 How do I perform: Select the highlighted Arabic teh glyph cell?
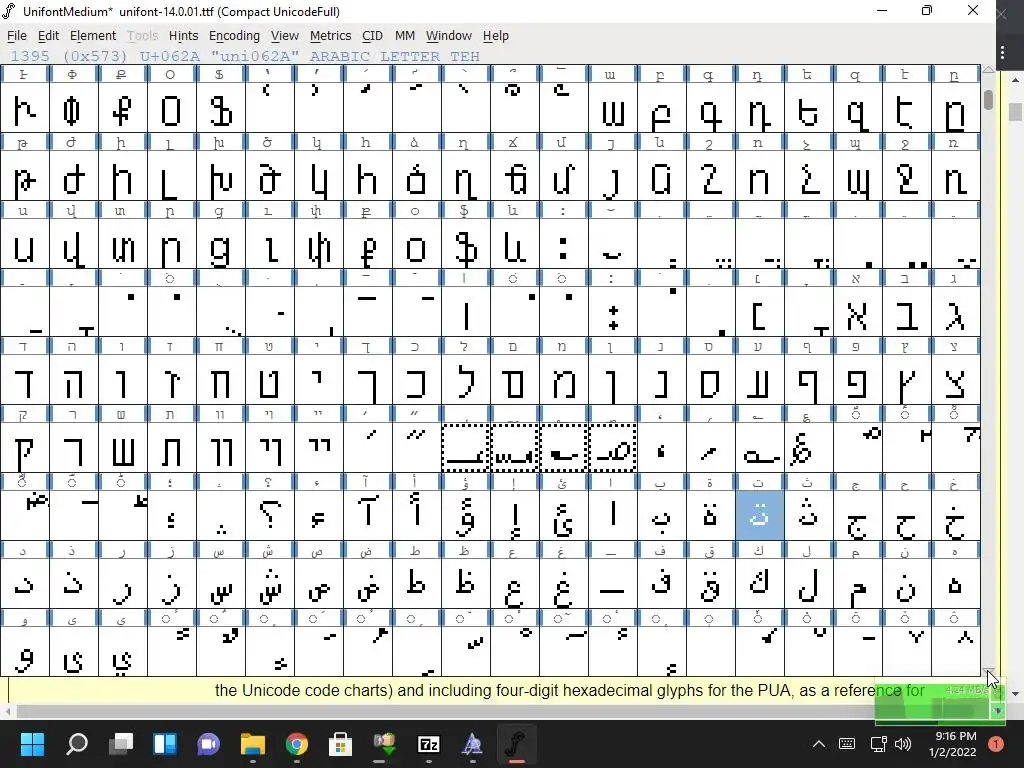[x=760, y=516]
